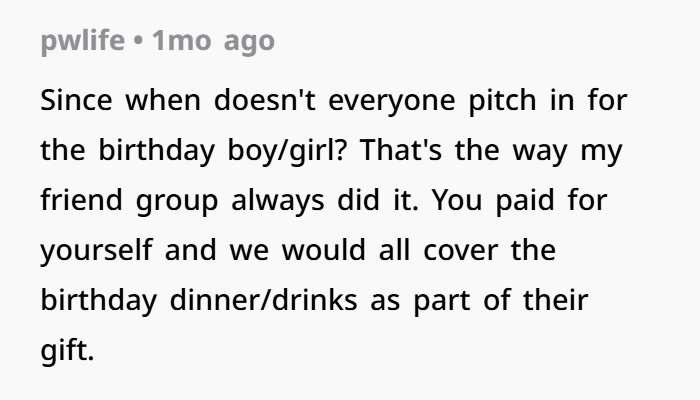Click the 1mo ago comment timestamp
Image resolution: width=700 pixels, height=400 pixels.
213,41
